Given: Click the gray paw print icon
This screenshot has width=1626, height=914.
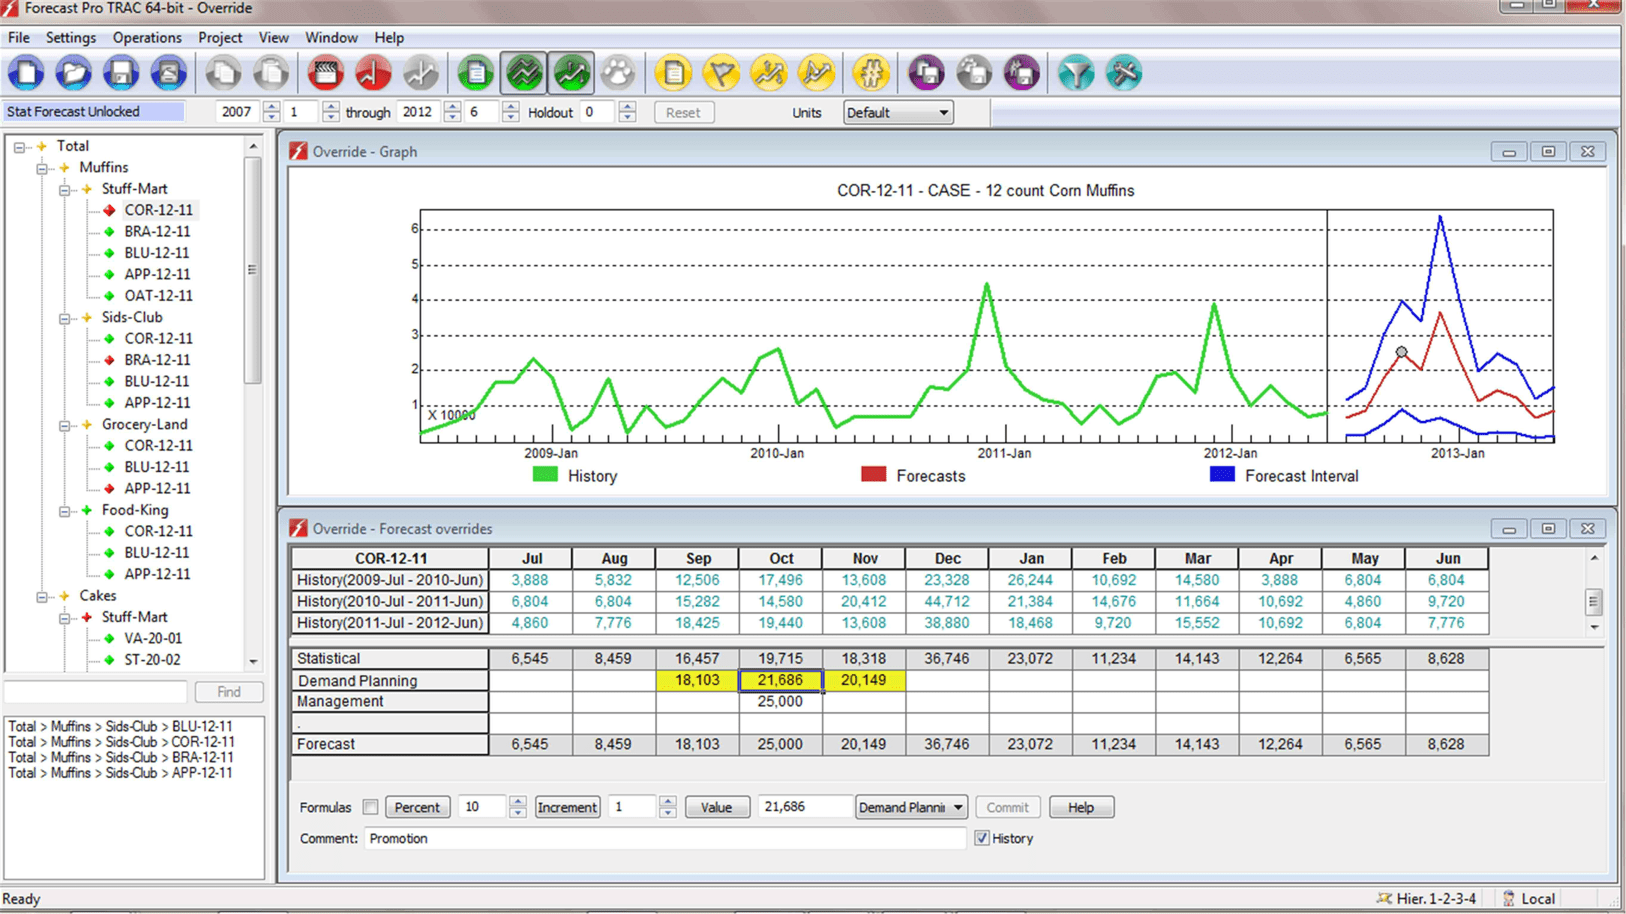Looking at the screenshot, I should pyautogui.click(x=618, y=73).
